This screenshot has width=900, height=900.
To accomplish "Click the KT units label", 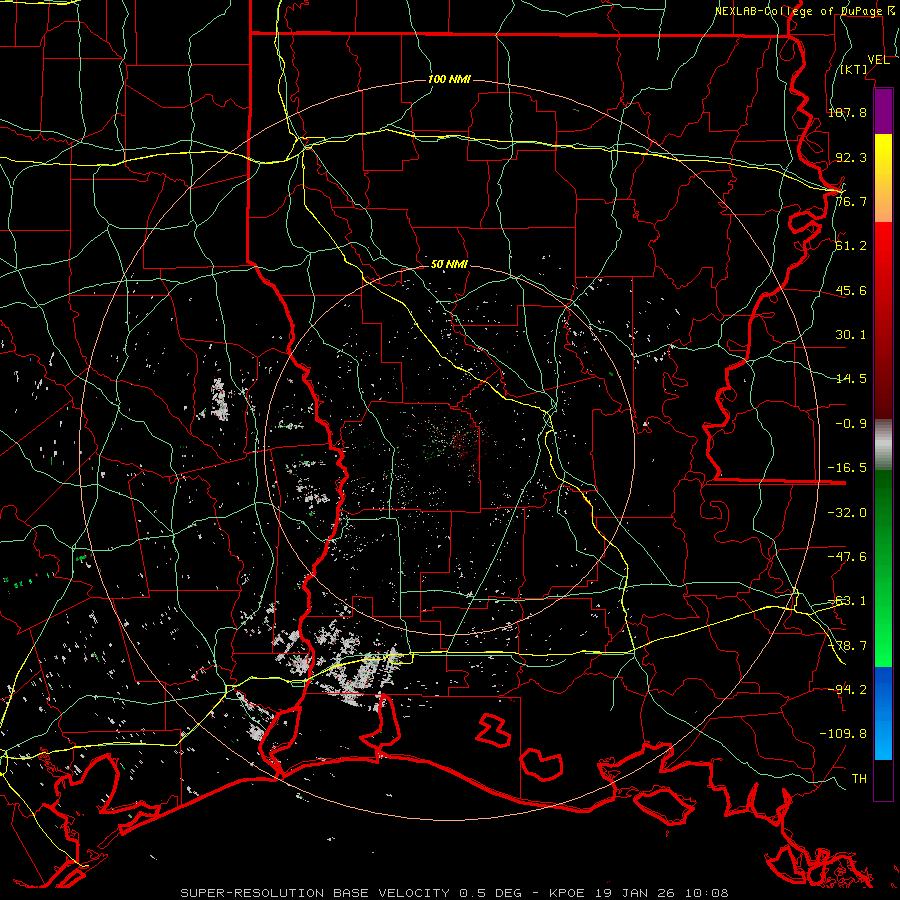I will point(854,69).
